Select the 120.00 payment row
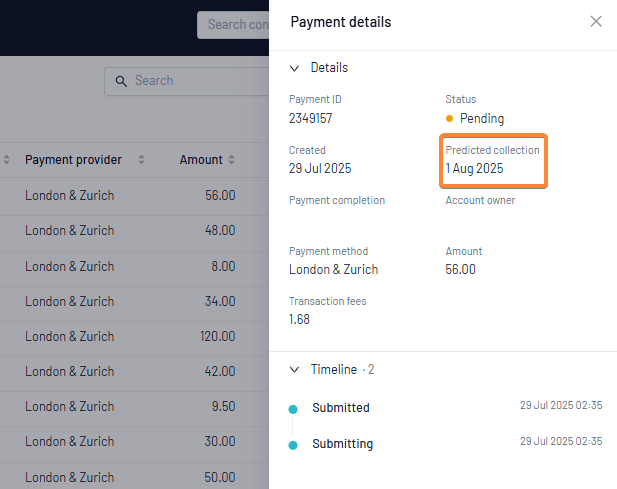617x489 pixels. tap(135, 336)
